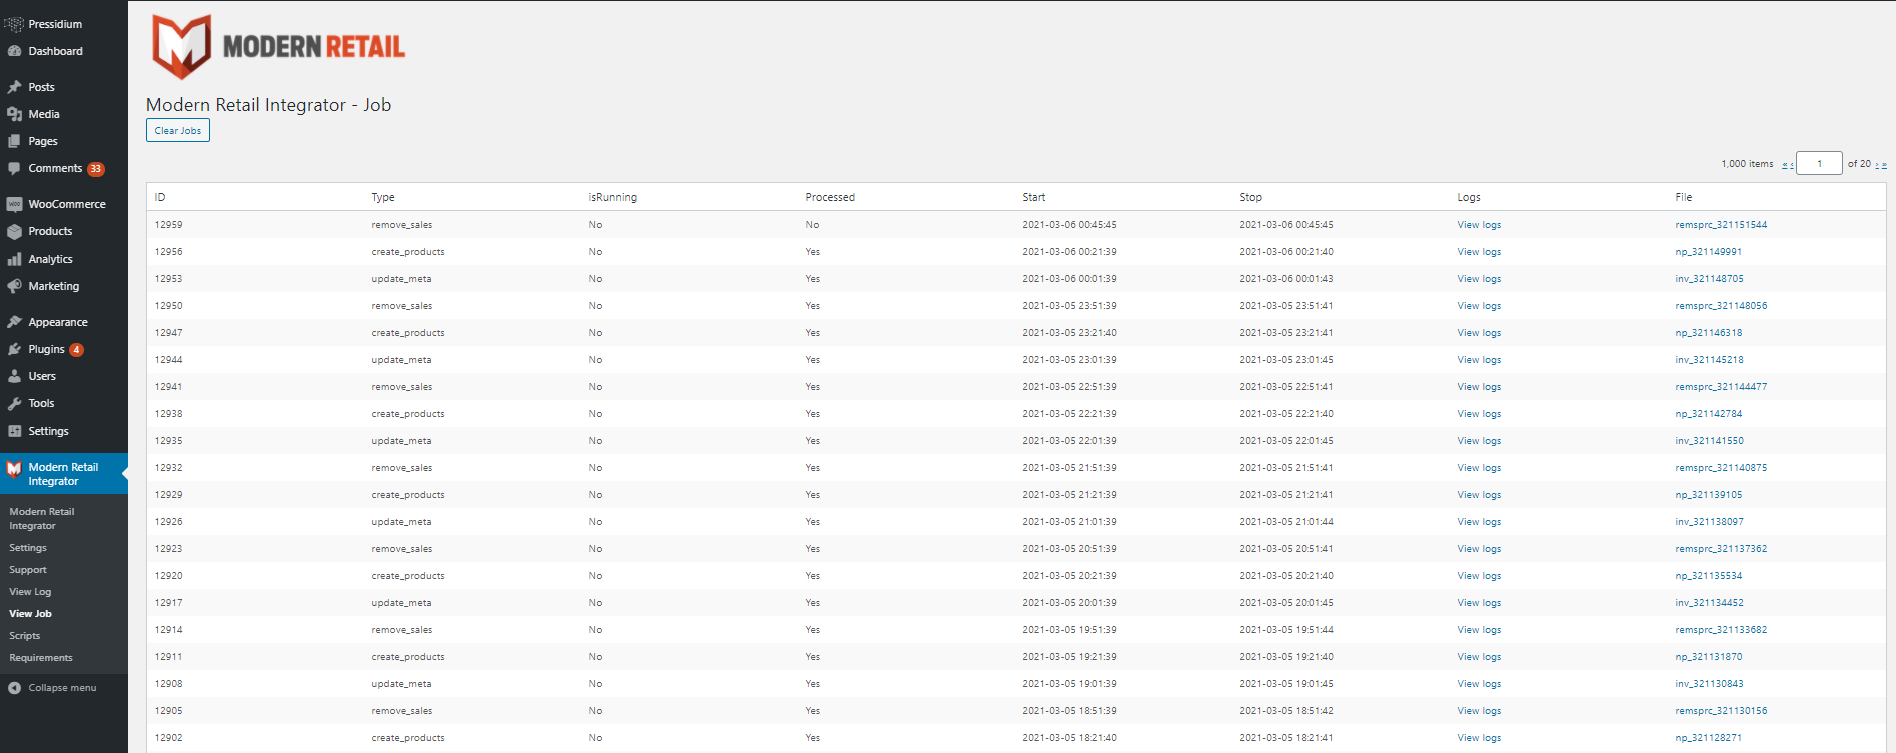
Task: Open the Support submenu item
Action: (x=28, y=570)
